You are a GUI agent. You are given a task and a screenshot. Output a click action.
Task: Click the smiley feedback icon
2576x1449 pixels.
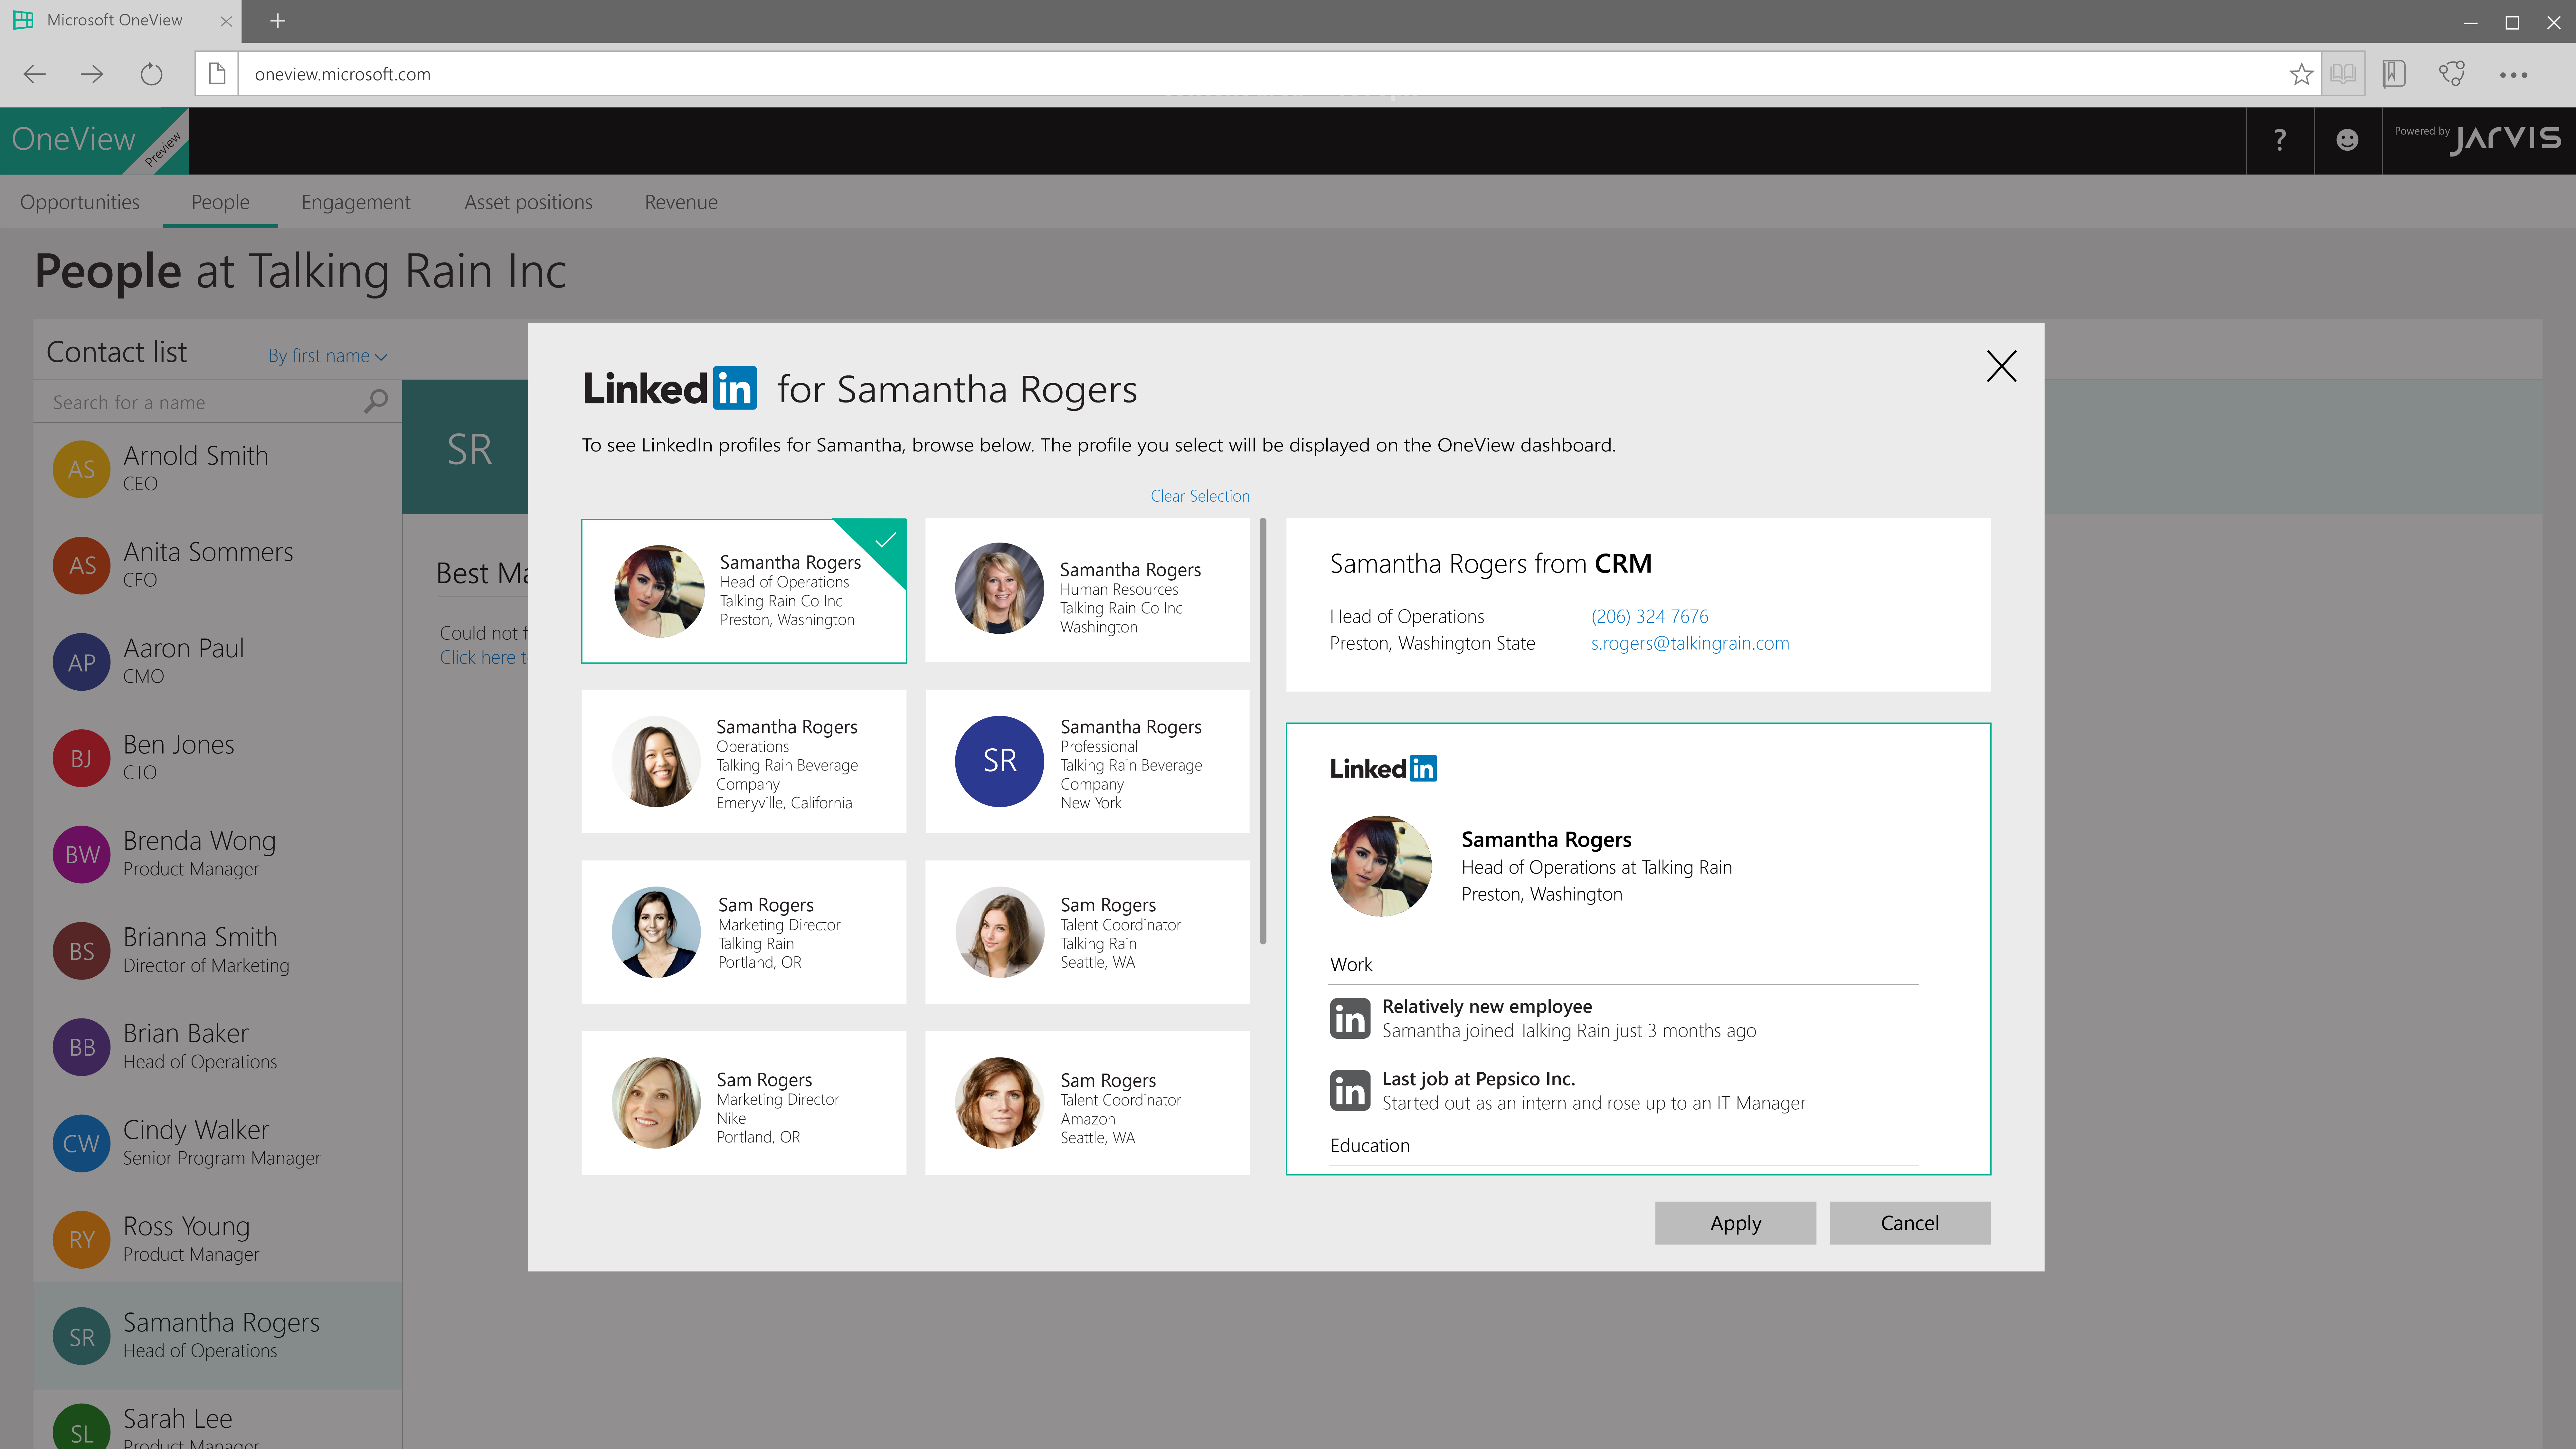pos(2347,140)
